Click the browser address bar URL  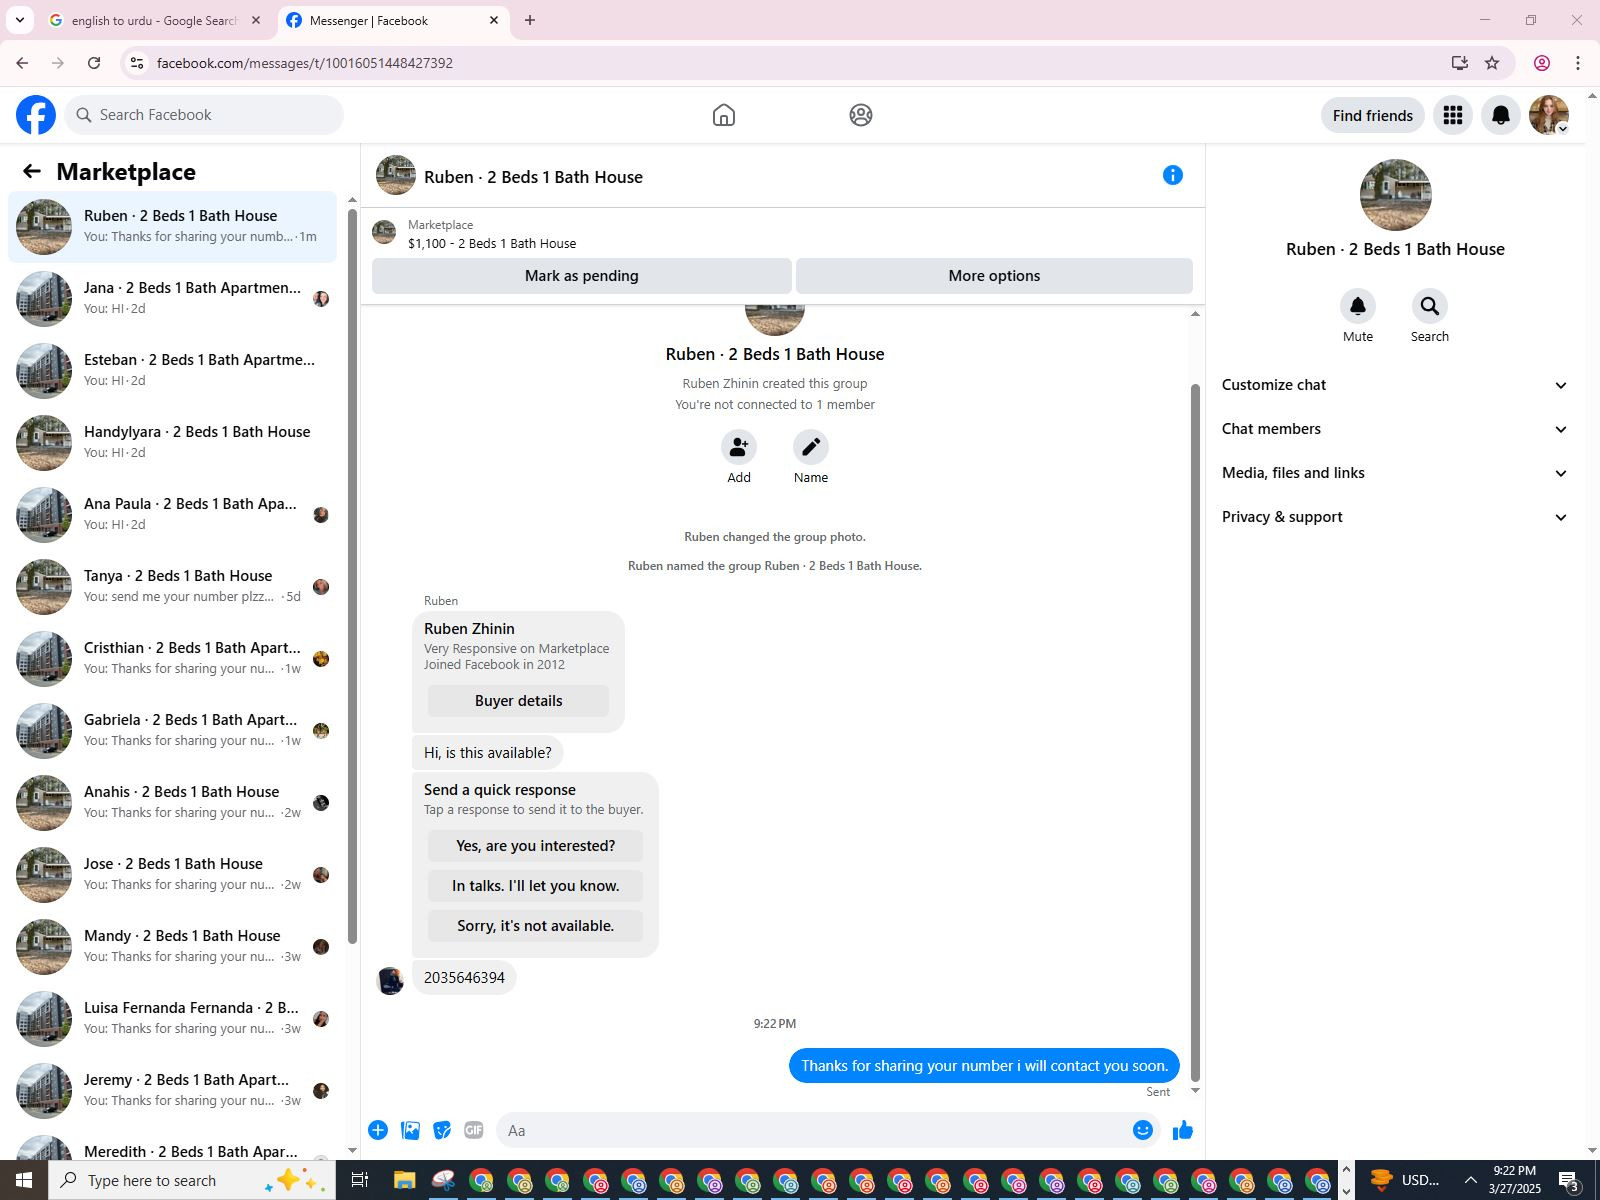pos(305,63)
